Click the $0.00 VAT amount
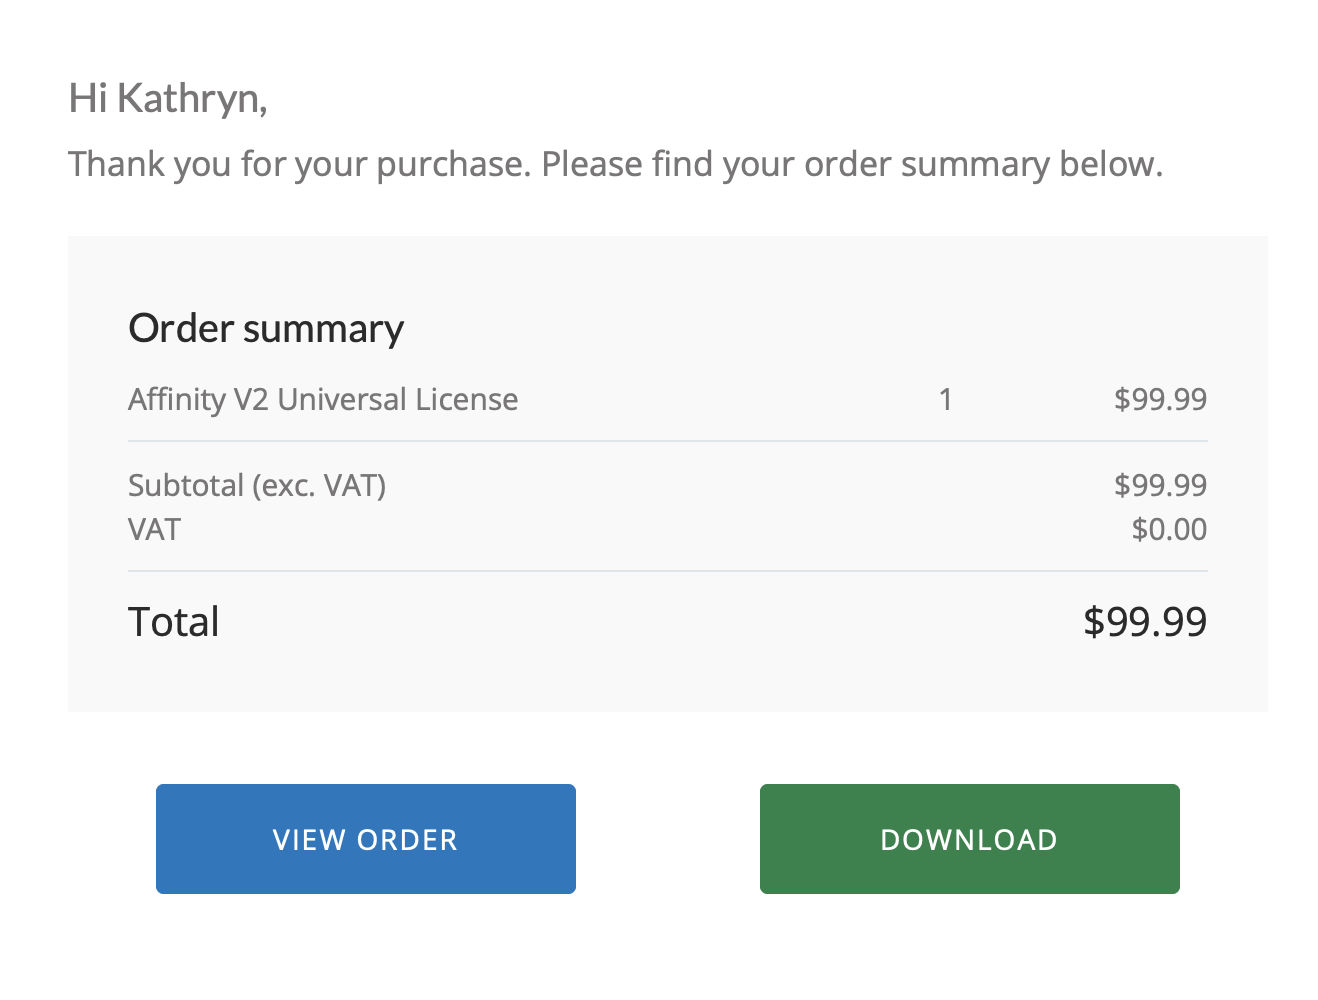 (x=1169, y=529)
